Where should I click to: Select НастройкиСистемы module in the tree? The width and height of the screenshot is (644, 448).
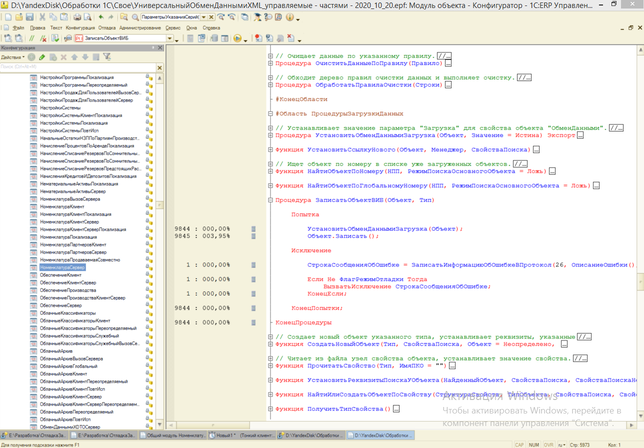click(x=60, y=107)
